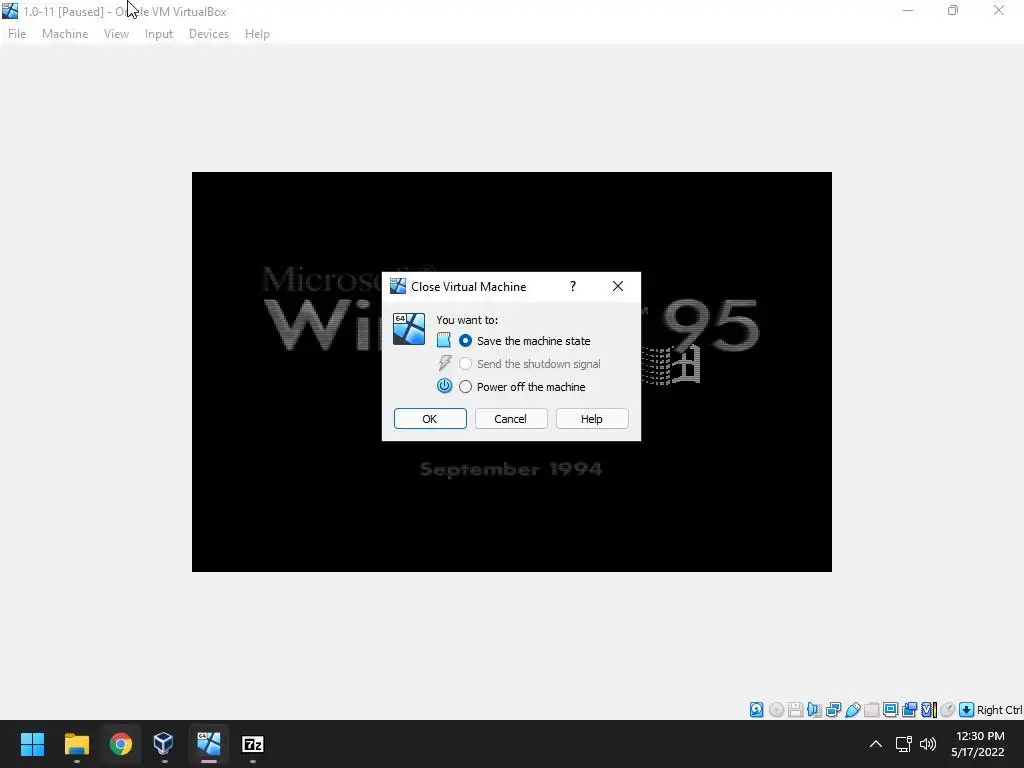Open 7-Zip from the taskbar

[253, 744]
